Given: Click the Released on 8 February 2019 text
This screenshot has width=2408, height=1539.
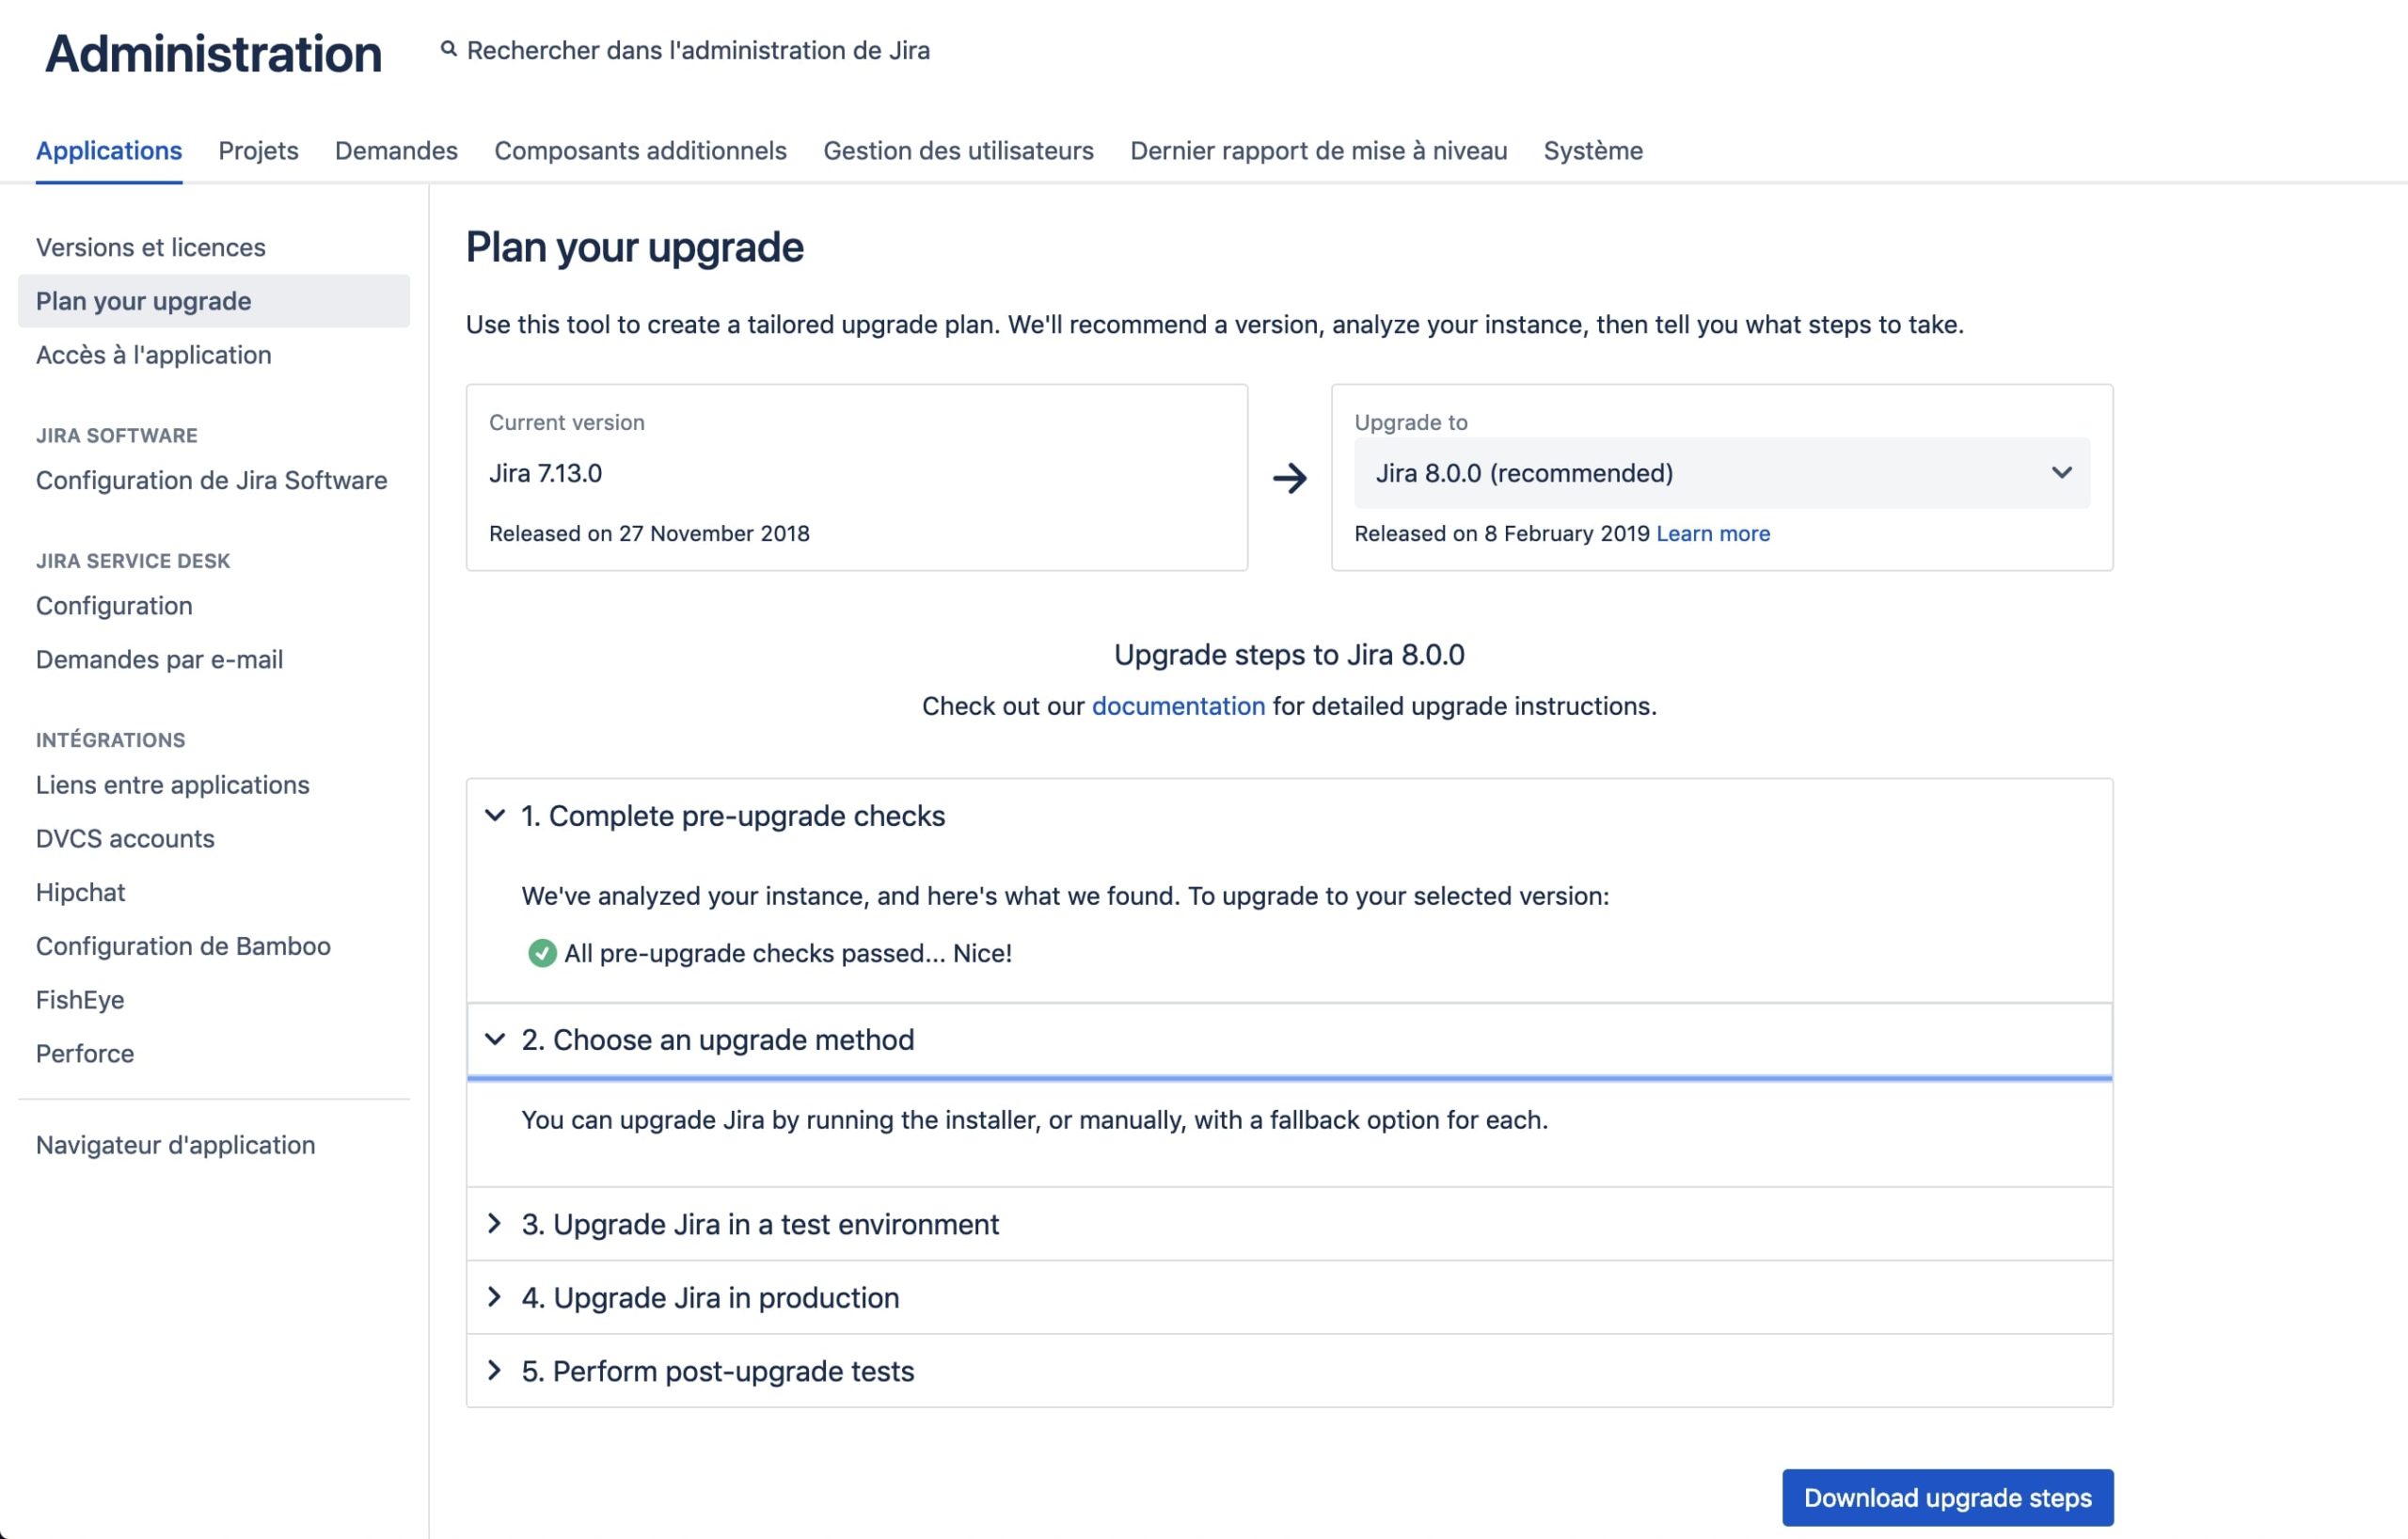Looking at the screenshot, I should (1502, 533).
